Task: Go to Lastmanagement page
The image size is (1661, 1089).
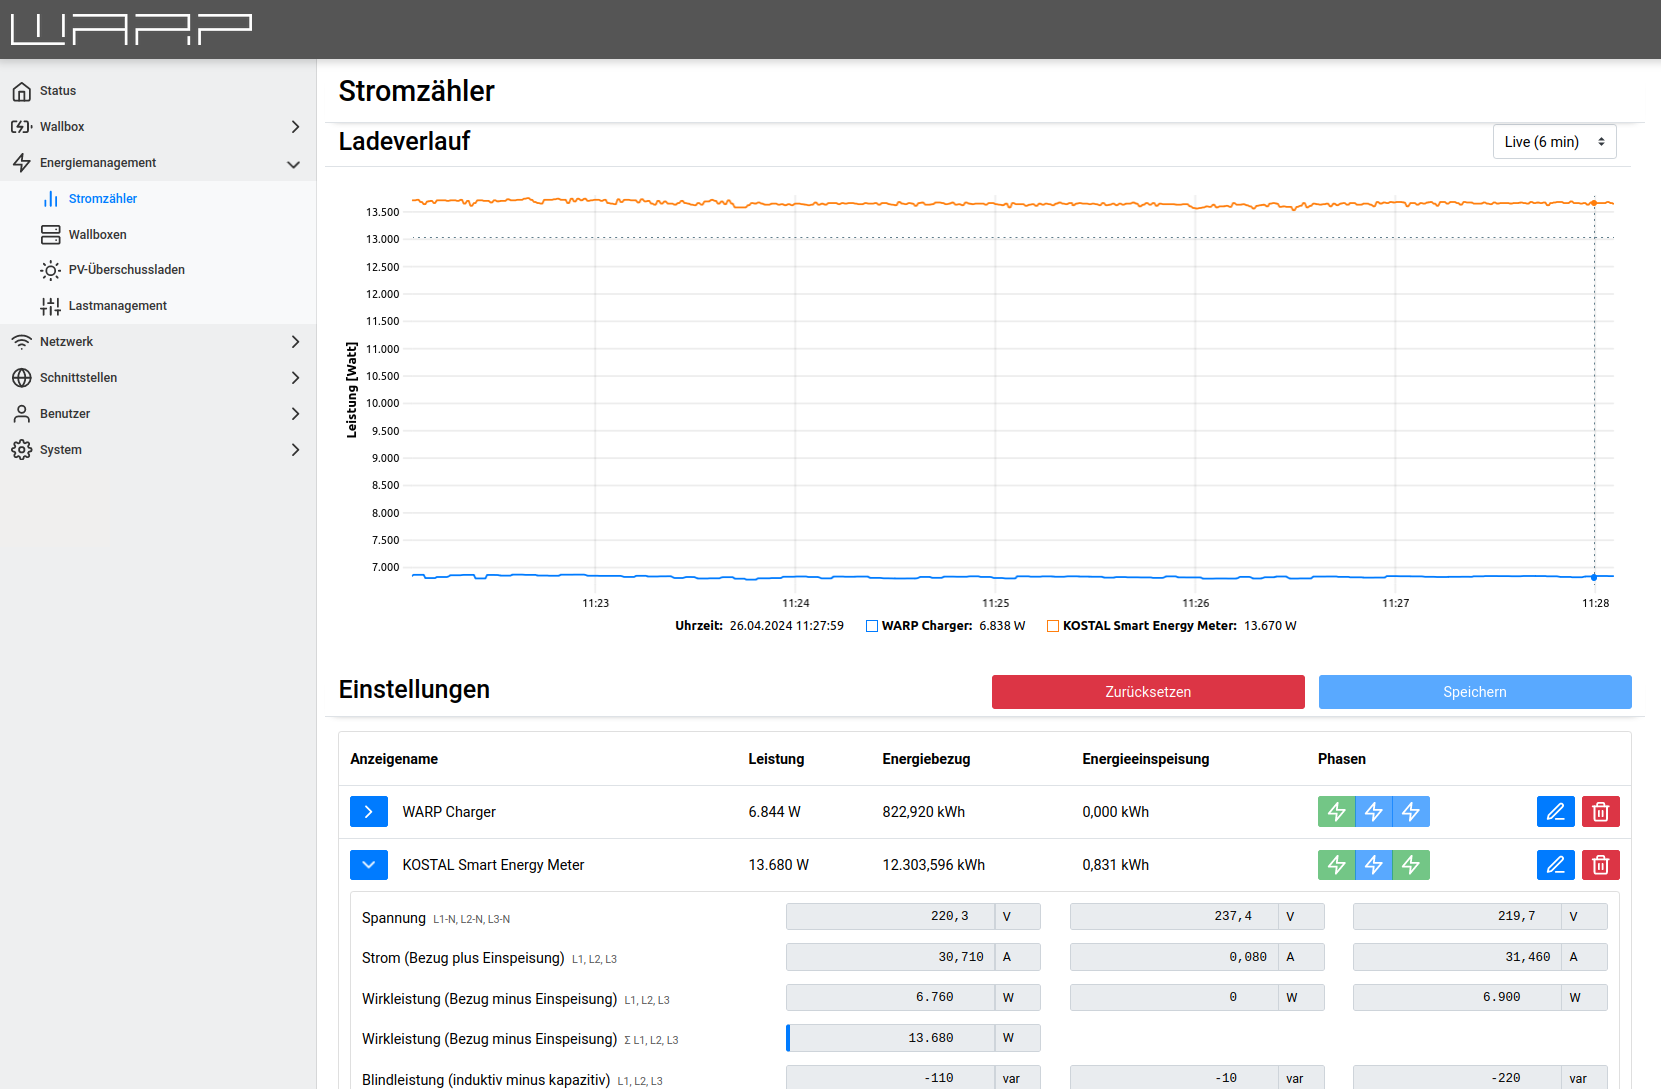Action: (117, 306)
